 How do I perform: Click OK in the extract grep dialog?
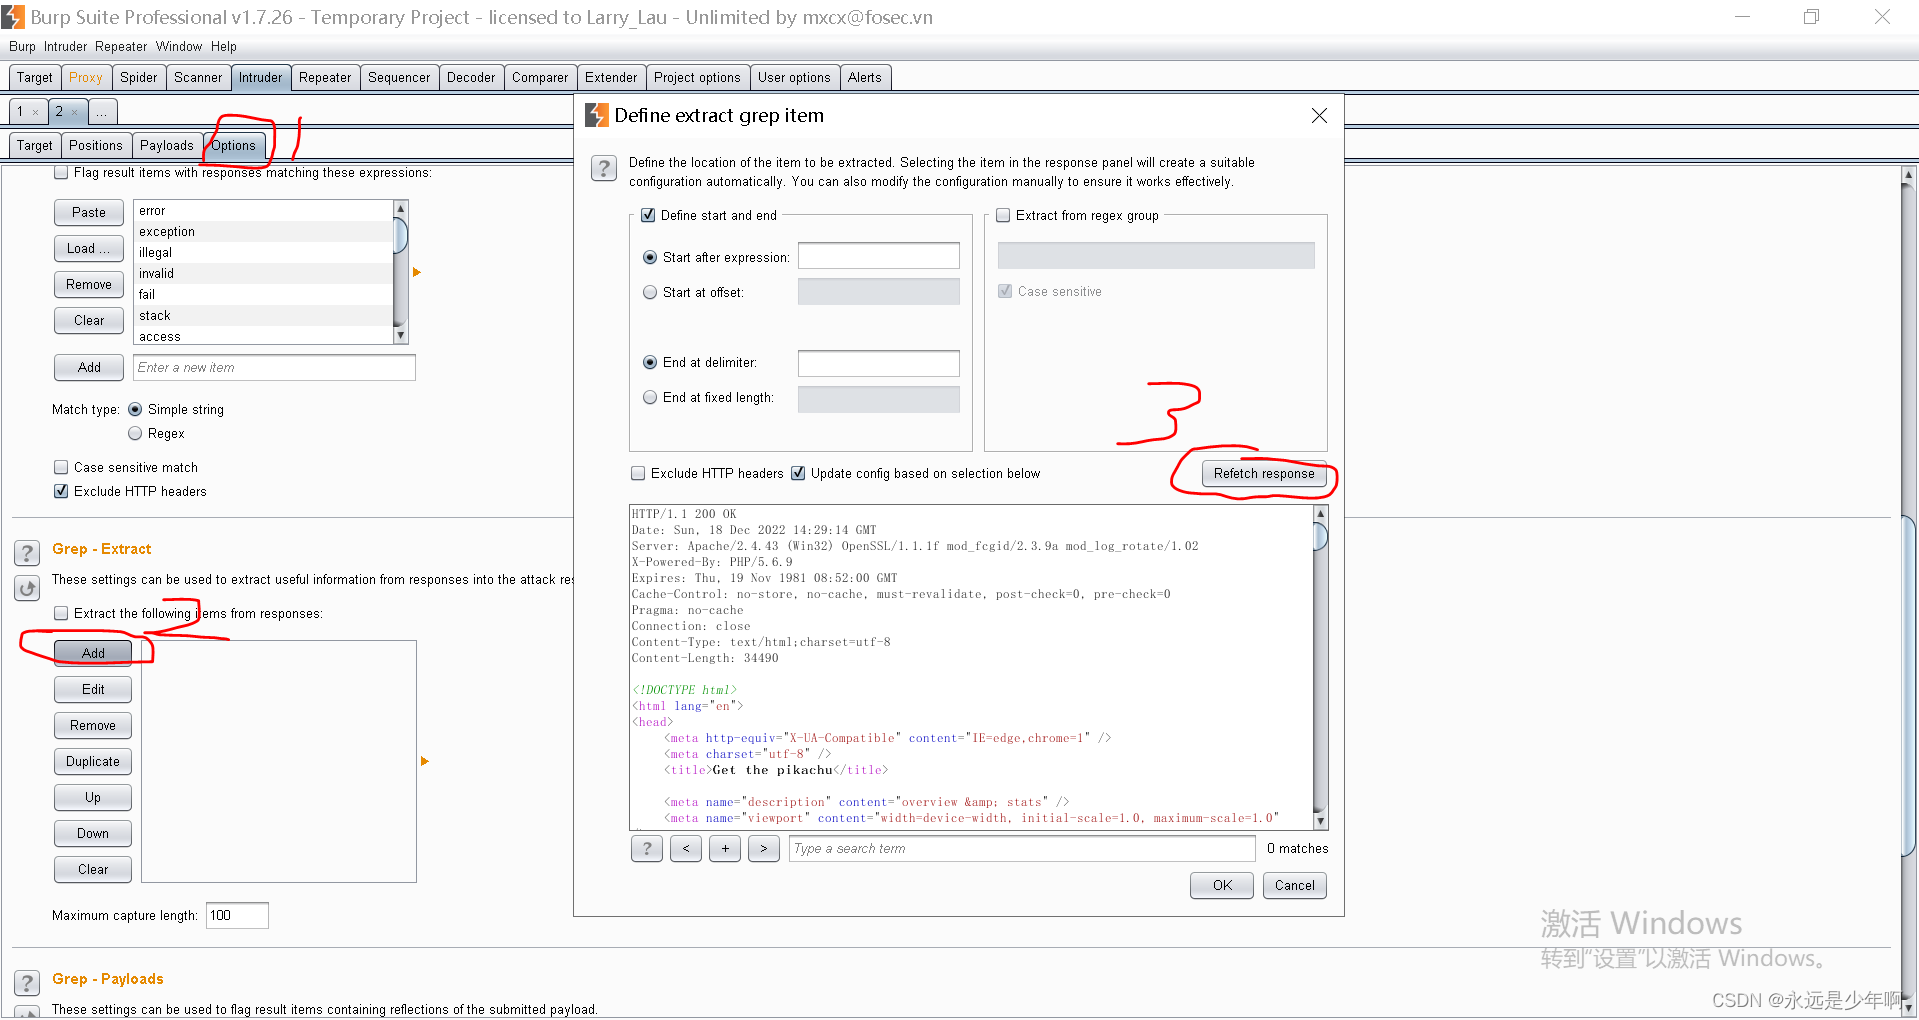pyautogui.click(x=1222, y=885)
